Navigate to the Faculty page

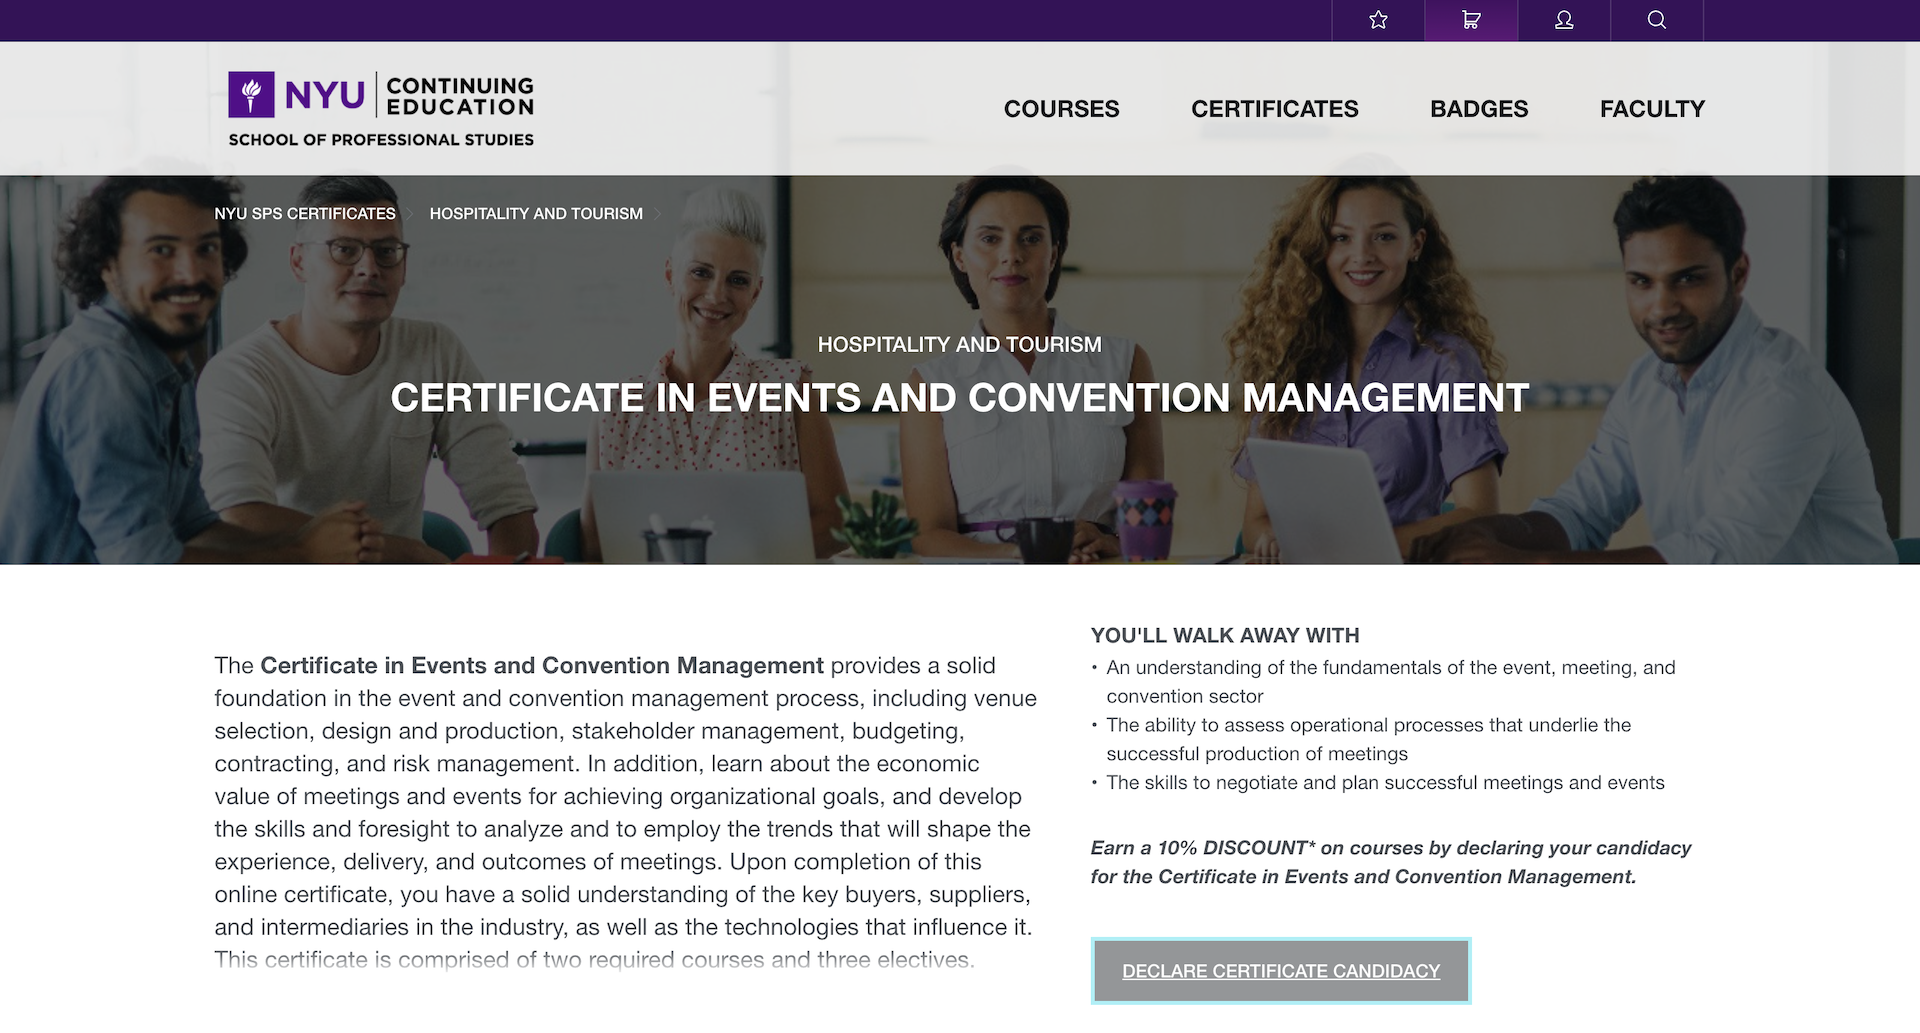pyautogui.click(x=1652, y=109)
